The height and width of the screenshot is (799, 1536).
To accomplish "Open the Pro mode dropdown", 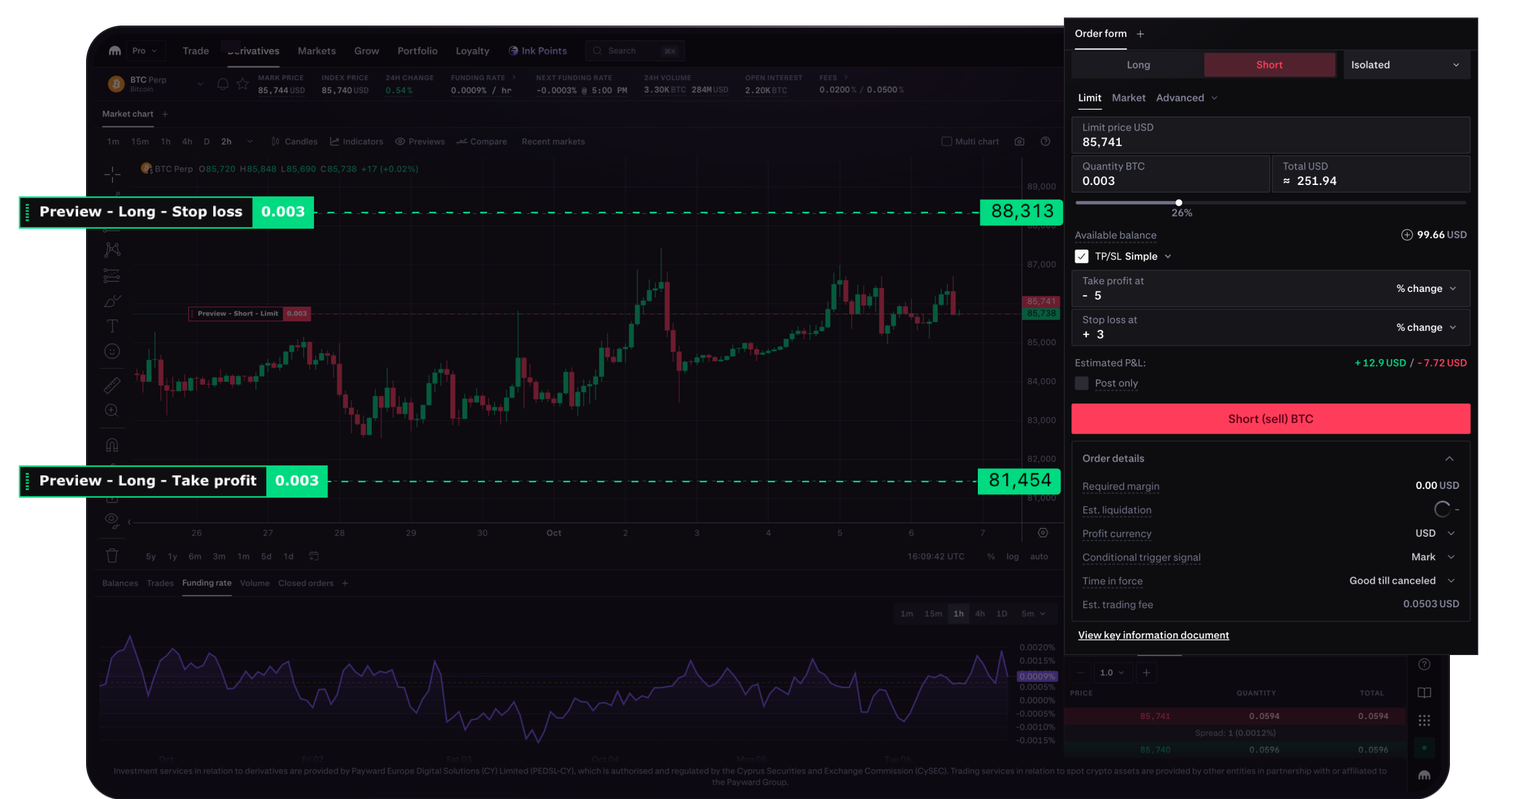I will point(144,51).
